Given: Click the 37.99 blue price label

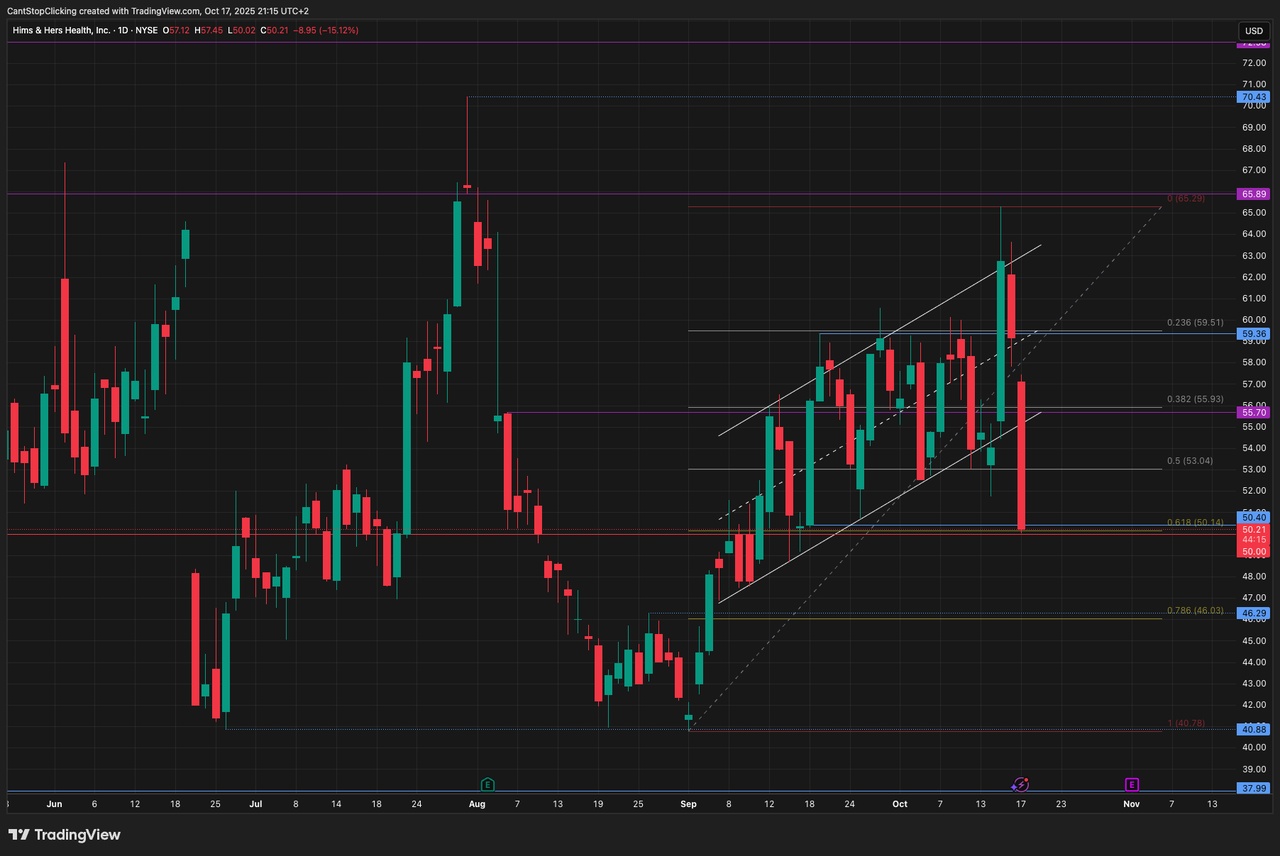Looking at the screenshot, I should pyautogui.click(x=1254, y=788).
